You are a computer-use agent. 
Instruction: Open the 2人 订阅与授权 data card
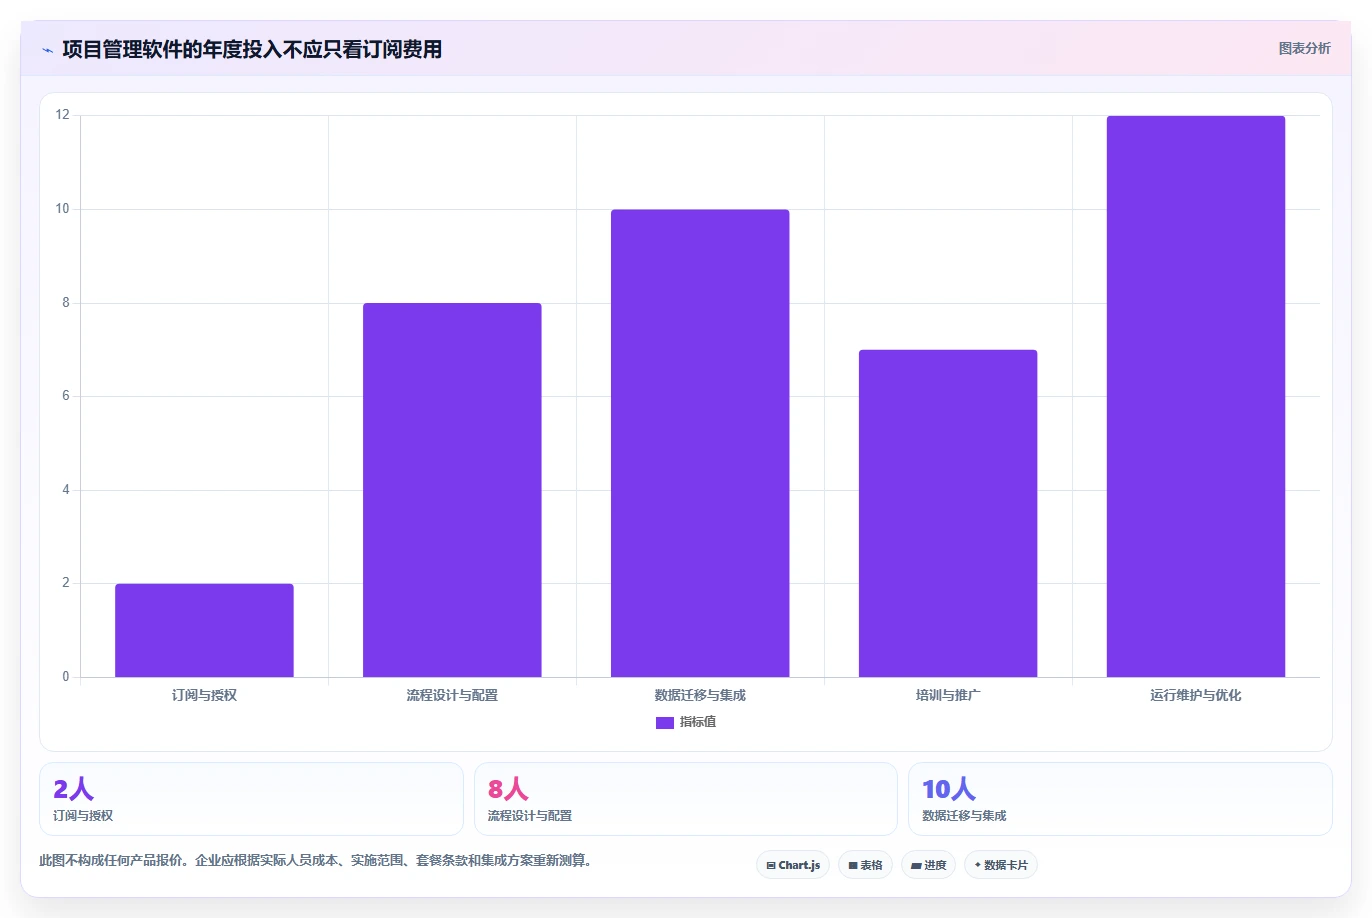point(251,799)
